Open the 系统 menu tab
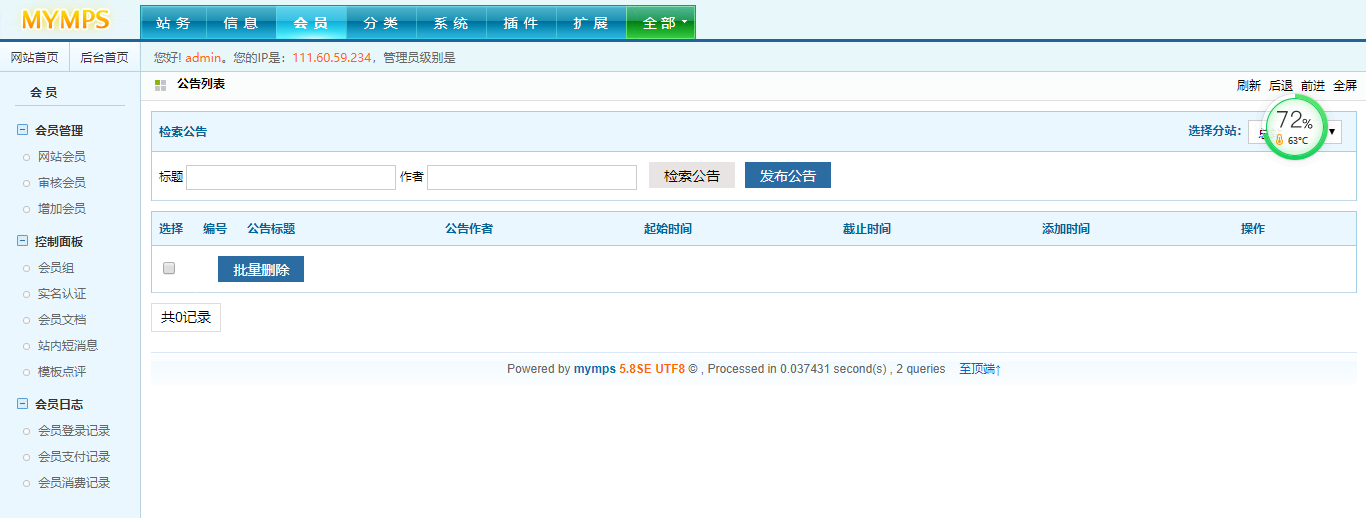This screenshot has width=1366, height=518. click(451, 23)
